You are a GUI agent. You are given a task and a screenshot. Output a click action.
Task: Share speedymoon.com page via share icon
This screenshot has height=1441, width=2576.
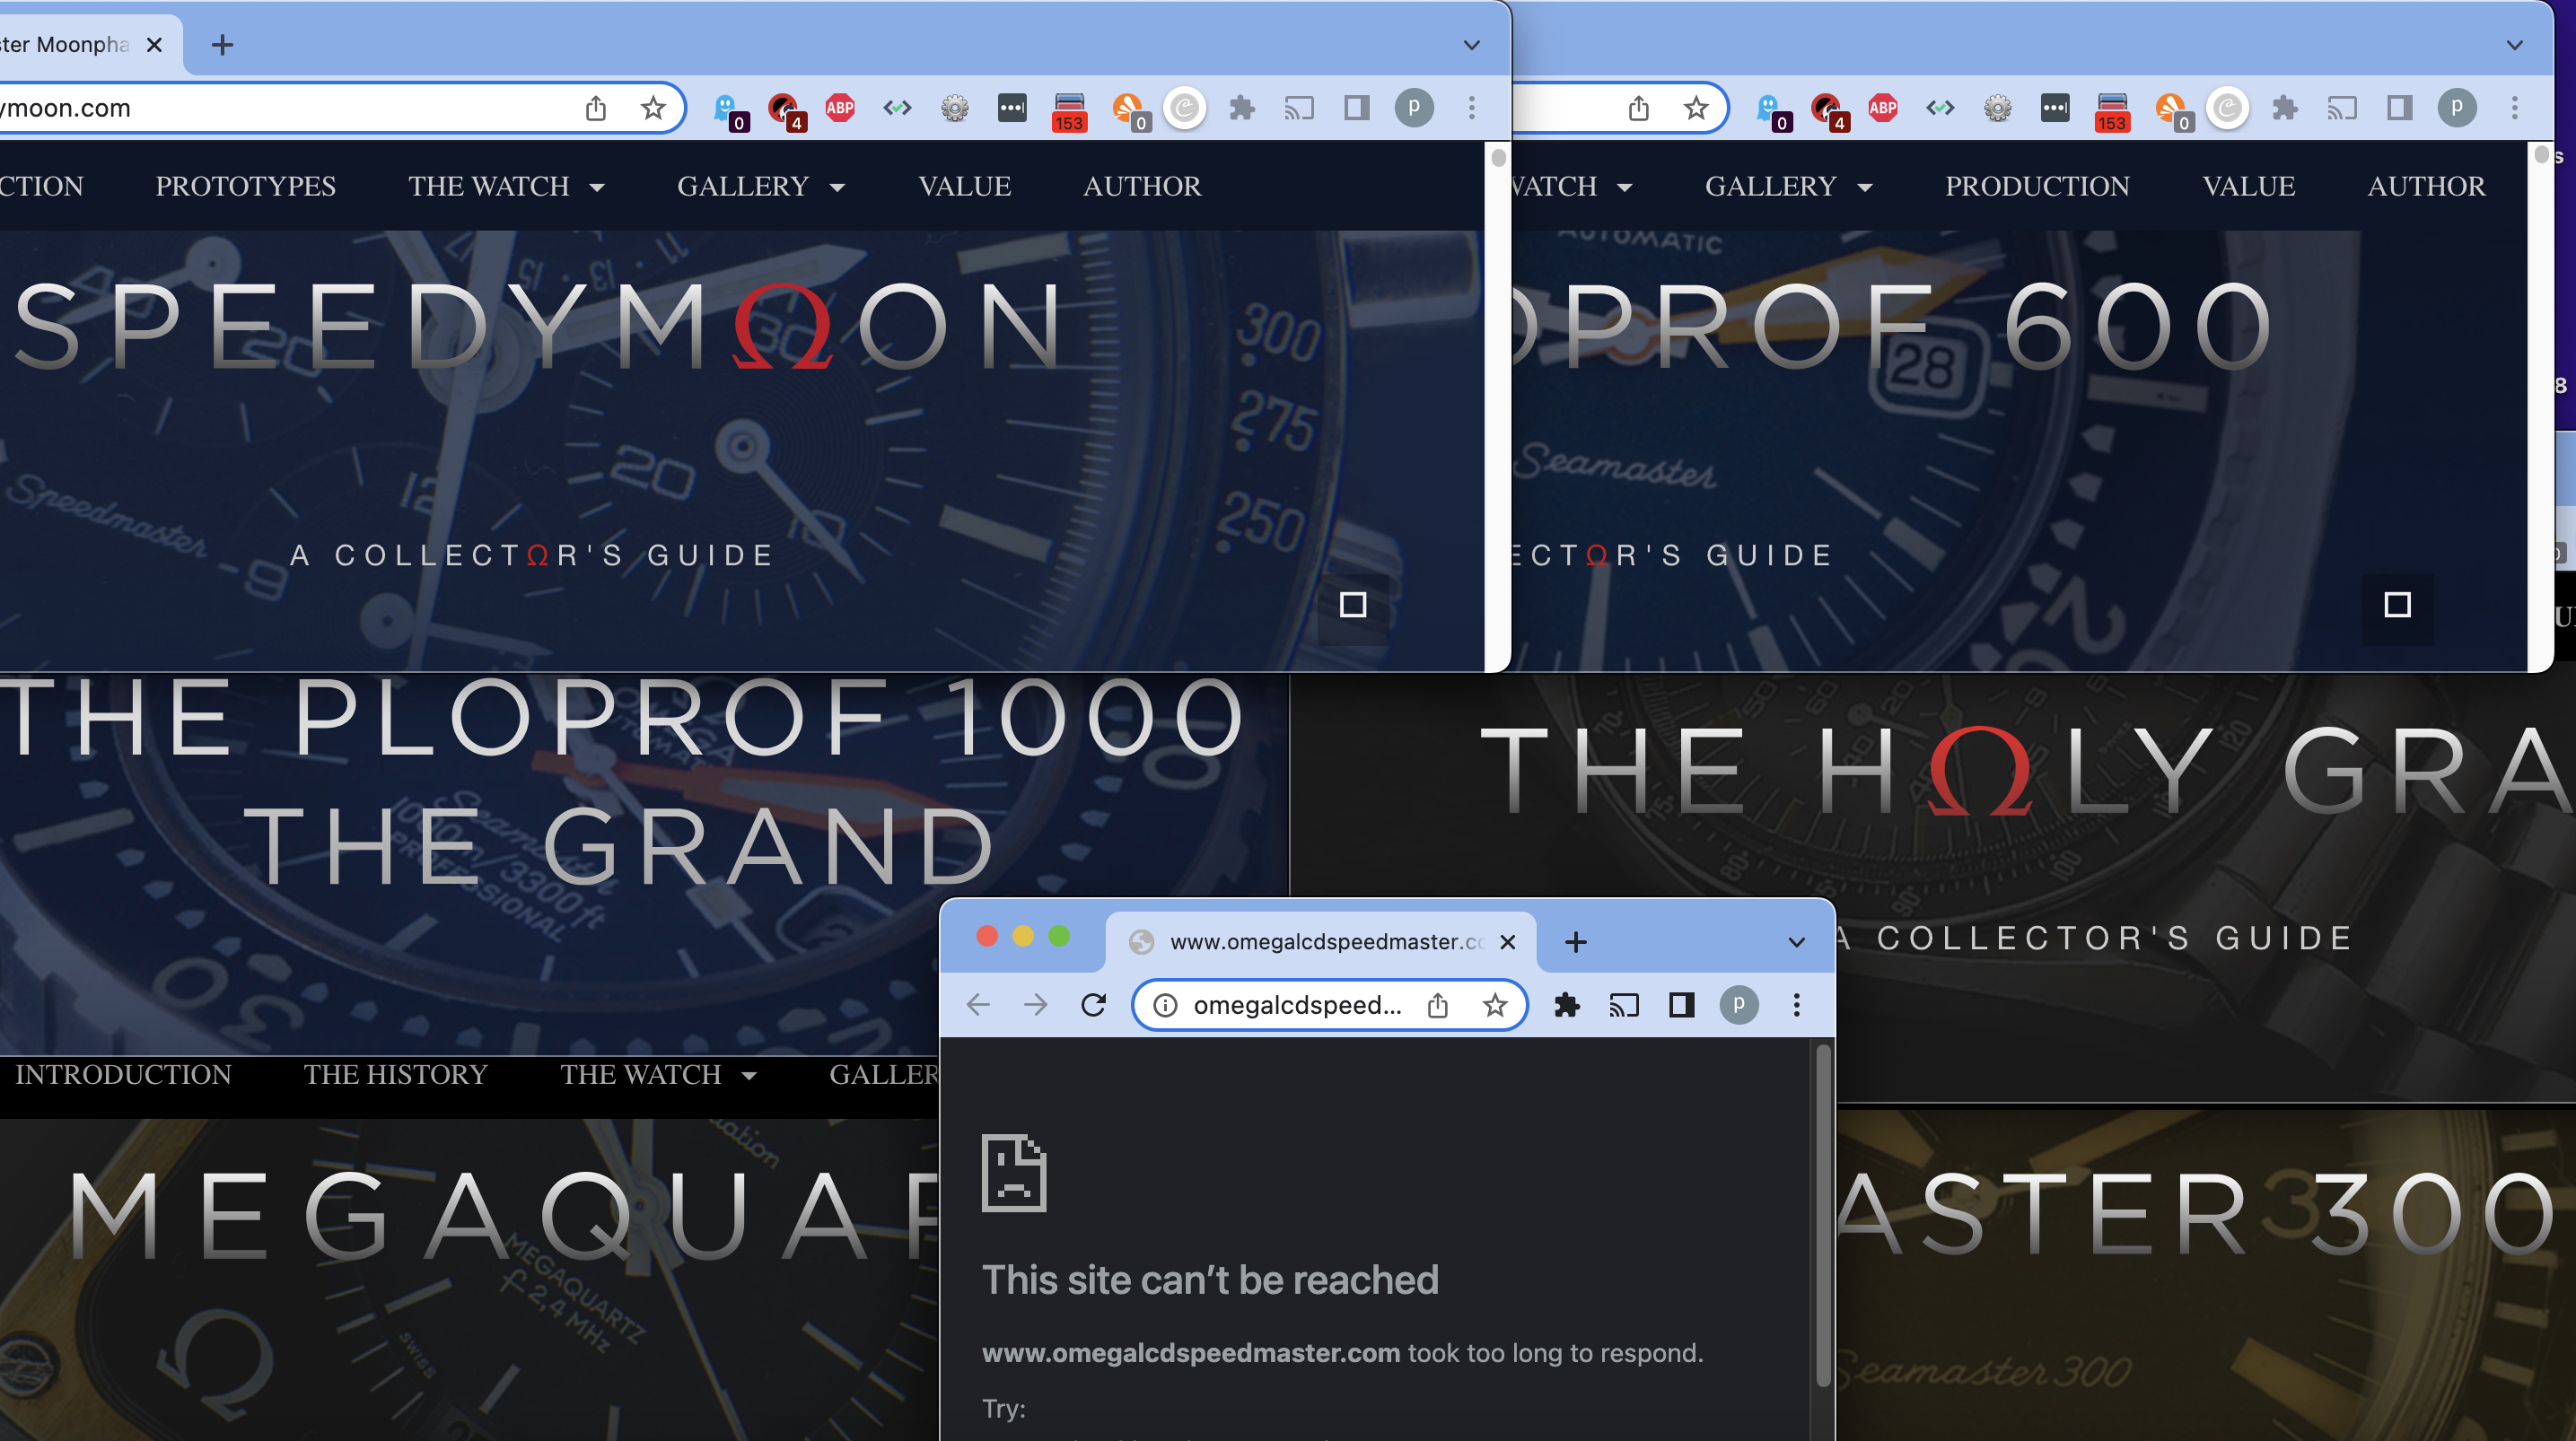point(596,107)
